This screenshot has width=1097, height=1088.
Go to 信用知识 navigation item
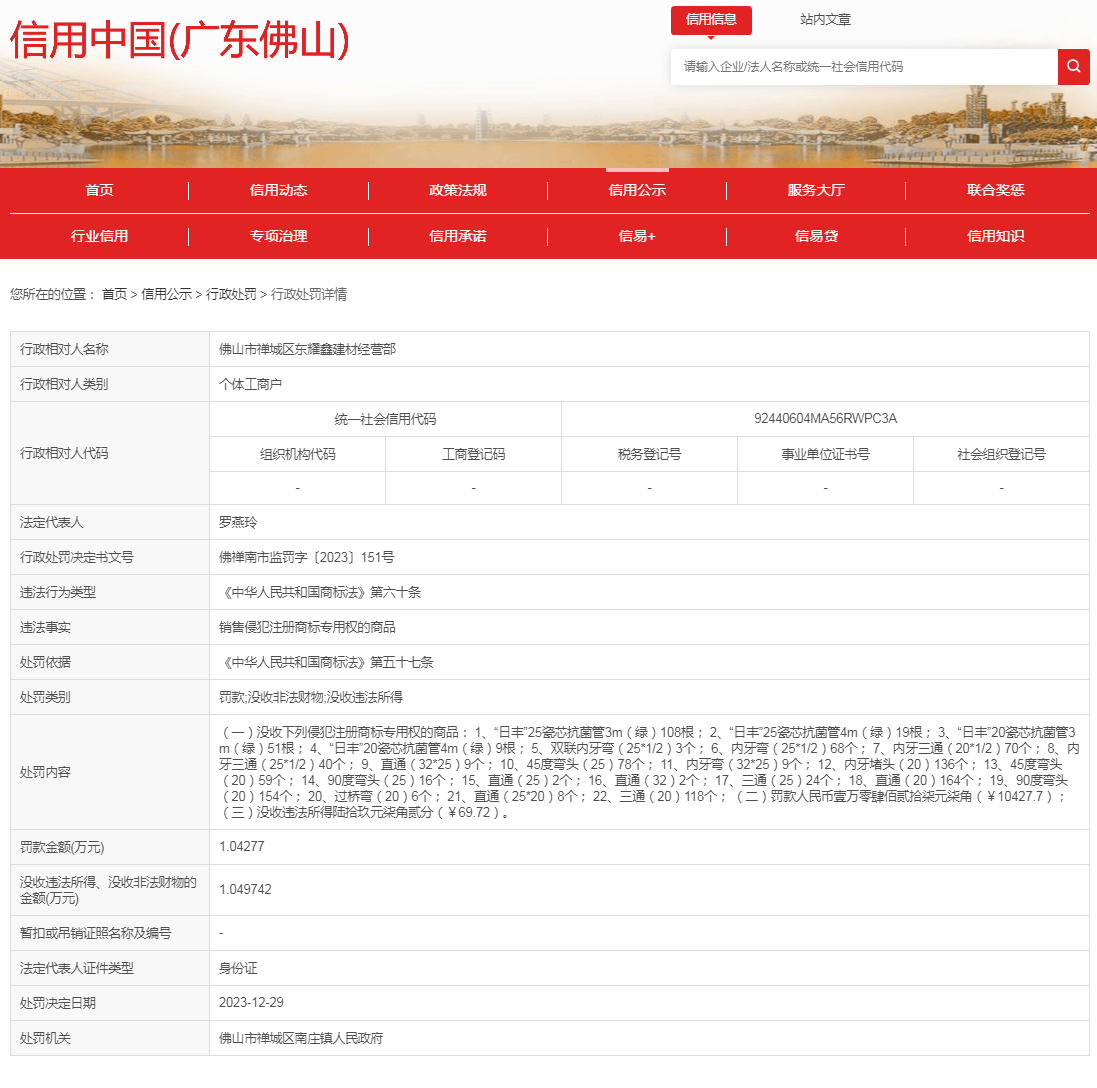(995, 236)
